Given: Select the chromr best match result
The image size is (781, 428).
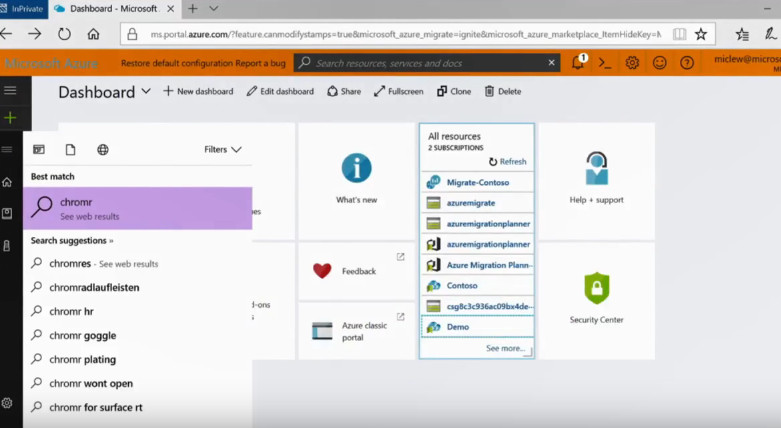Looking at the screenshot, I should tap(137, 208).
